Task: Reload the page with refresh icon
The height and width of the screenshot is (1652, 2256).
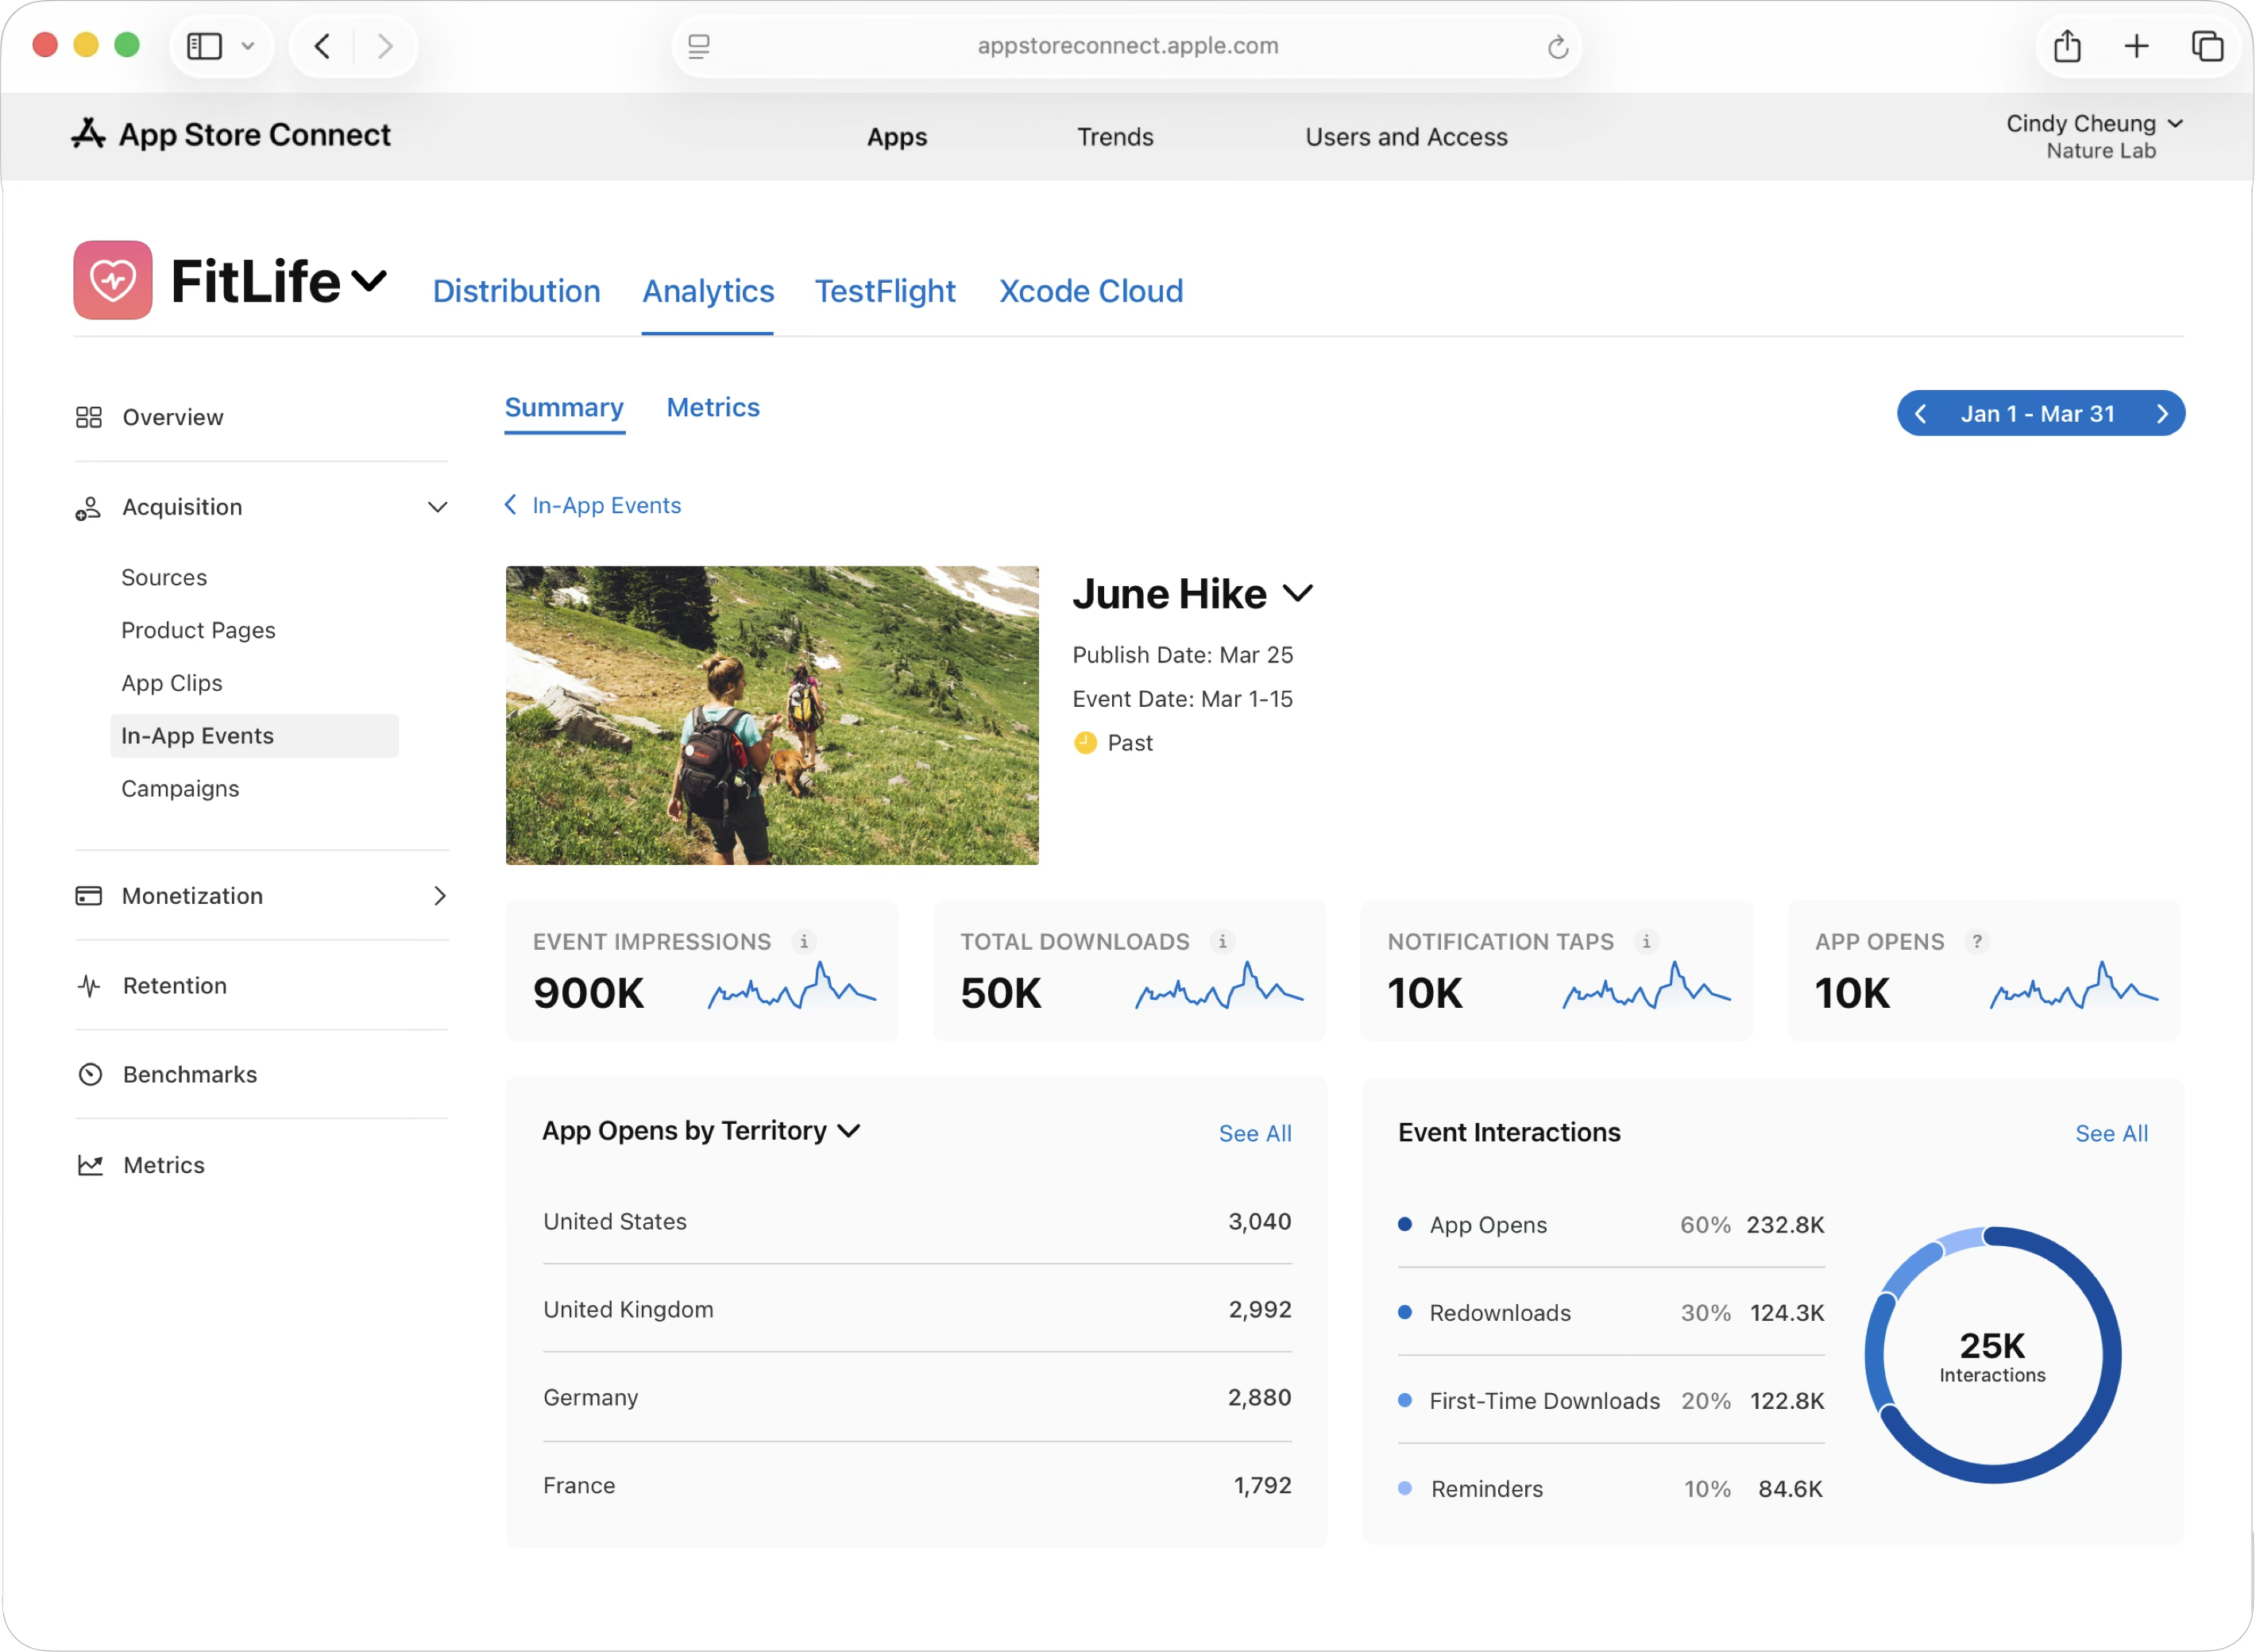Action: (1557, 47)
